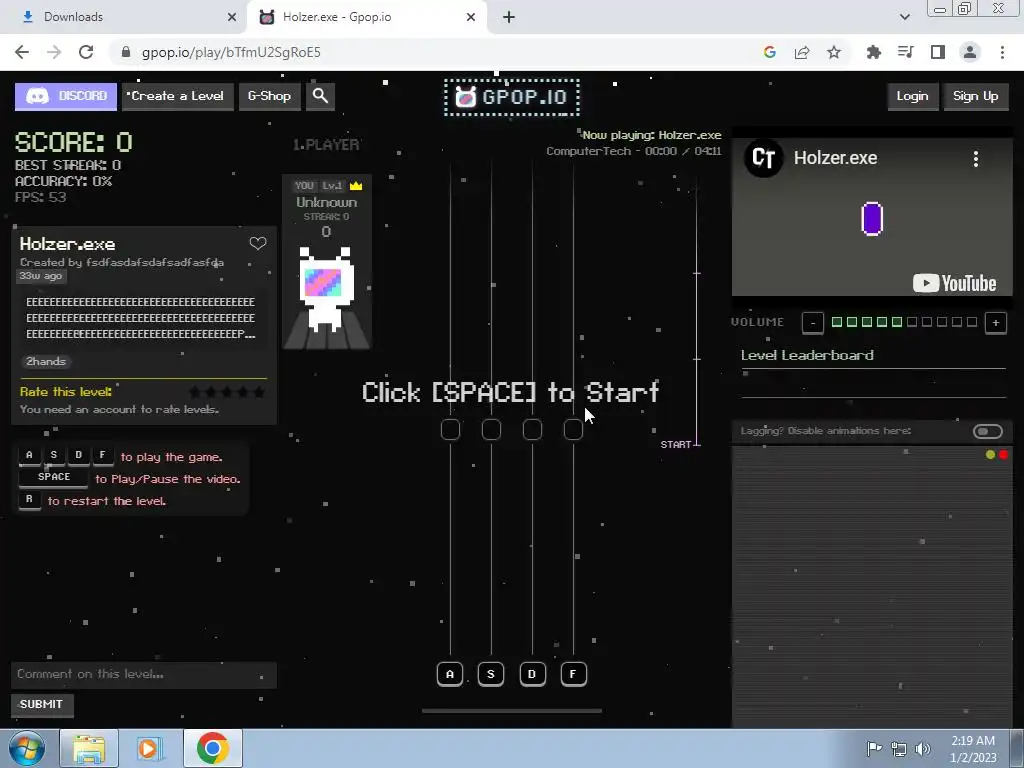The image size is (1024, 768).
Task: Click the SPACE key hint
Action: click(54, 477)
